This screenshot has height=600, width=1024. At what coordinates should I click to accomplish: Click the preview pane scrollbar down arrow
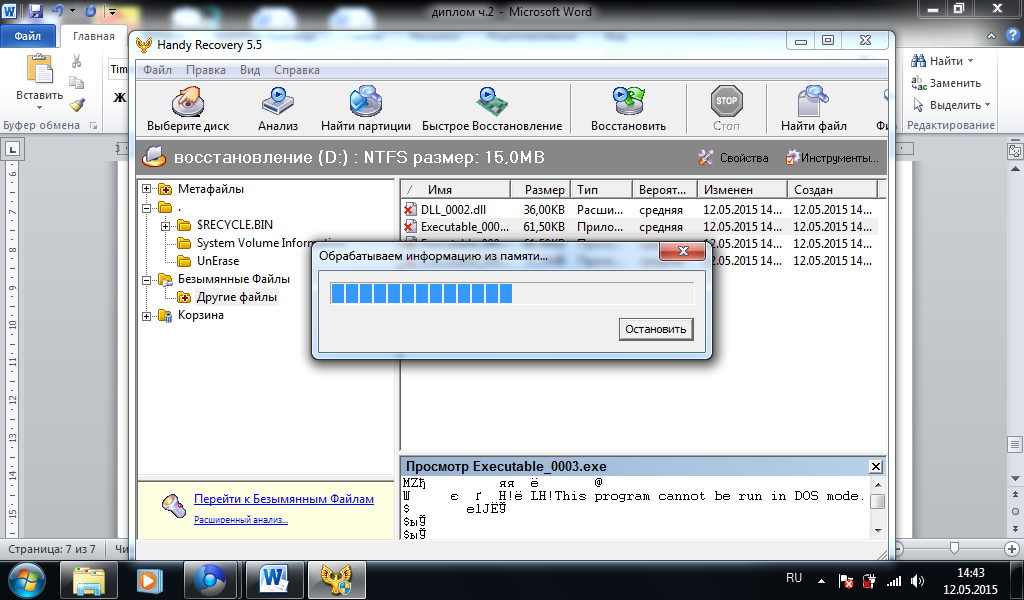click(x=878, y=530)
